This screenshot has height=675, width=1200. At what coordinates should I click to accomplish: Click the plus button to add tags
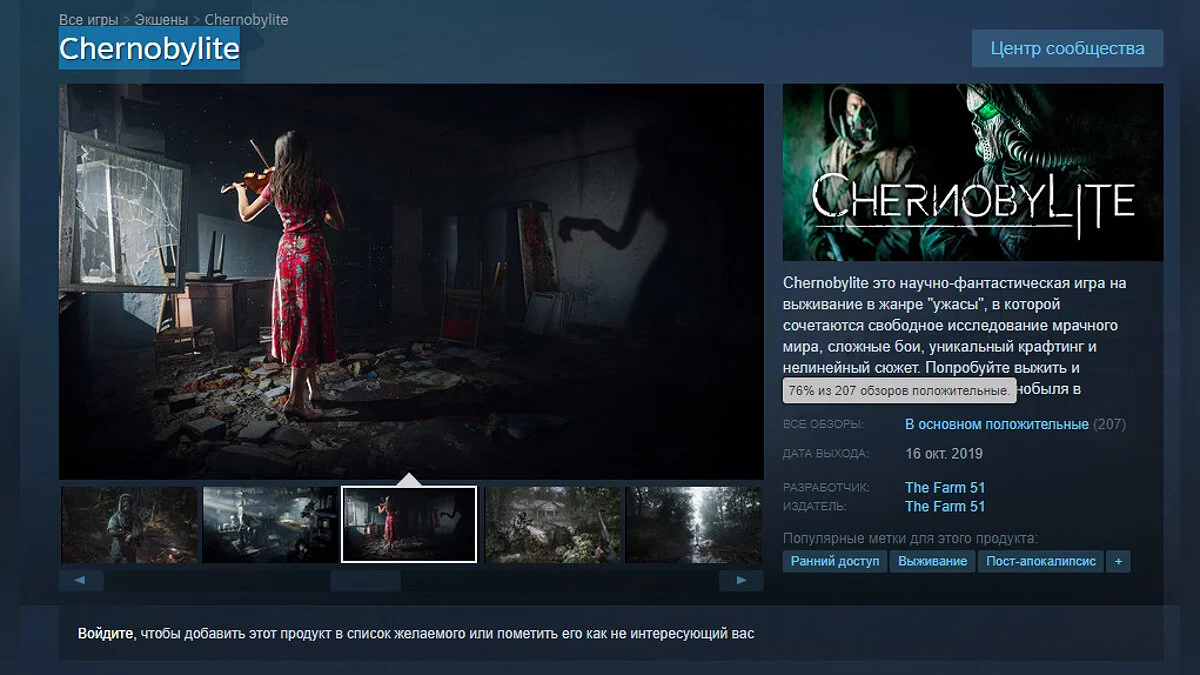coord(1119,561)
